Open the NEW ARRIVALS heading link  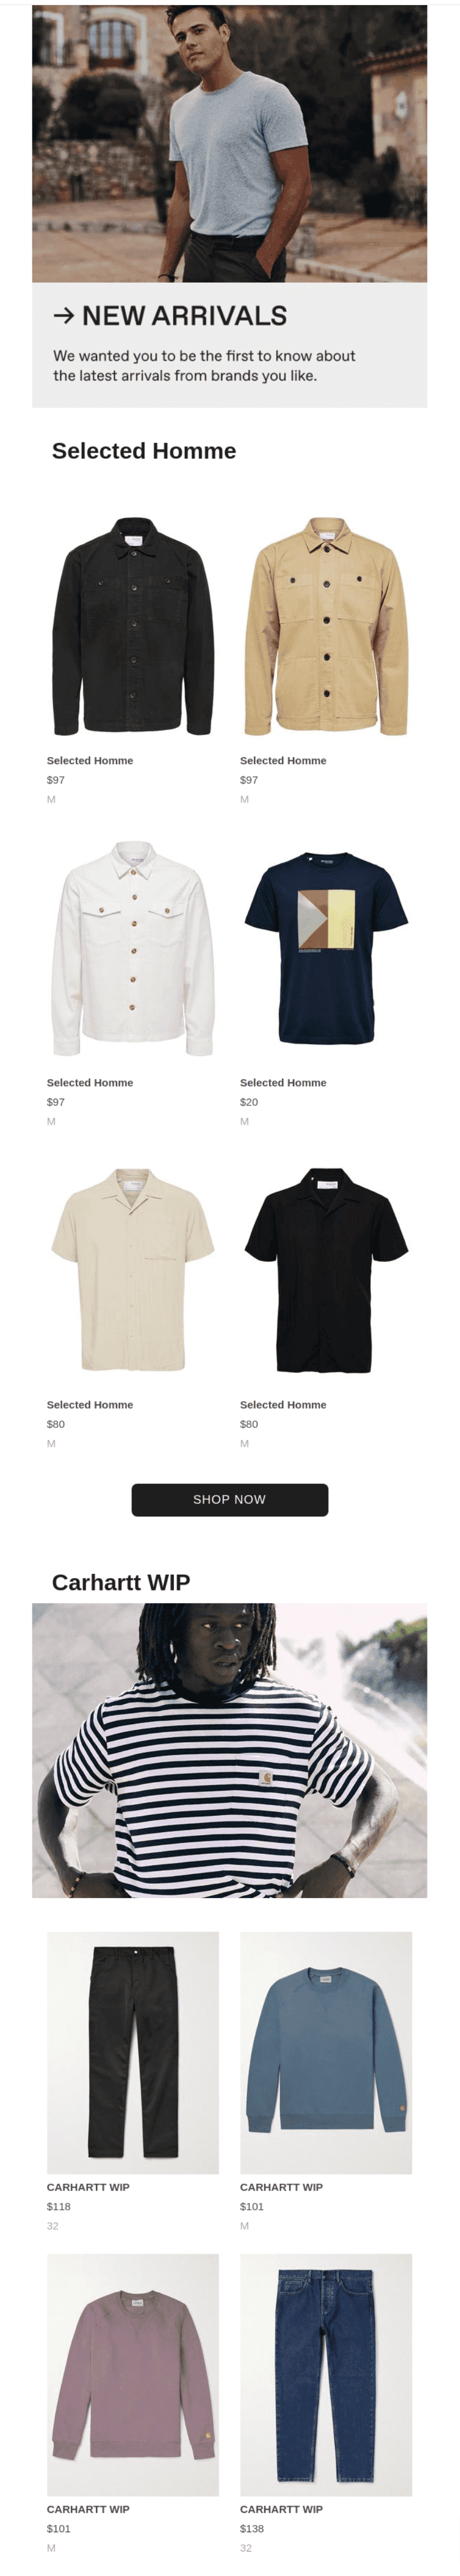pyautogui.click(x=184, y=316)
